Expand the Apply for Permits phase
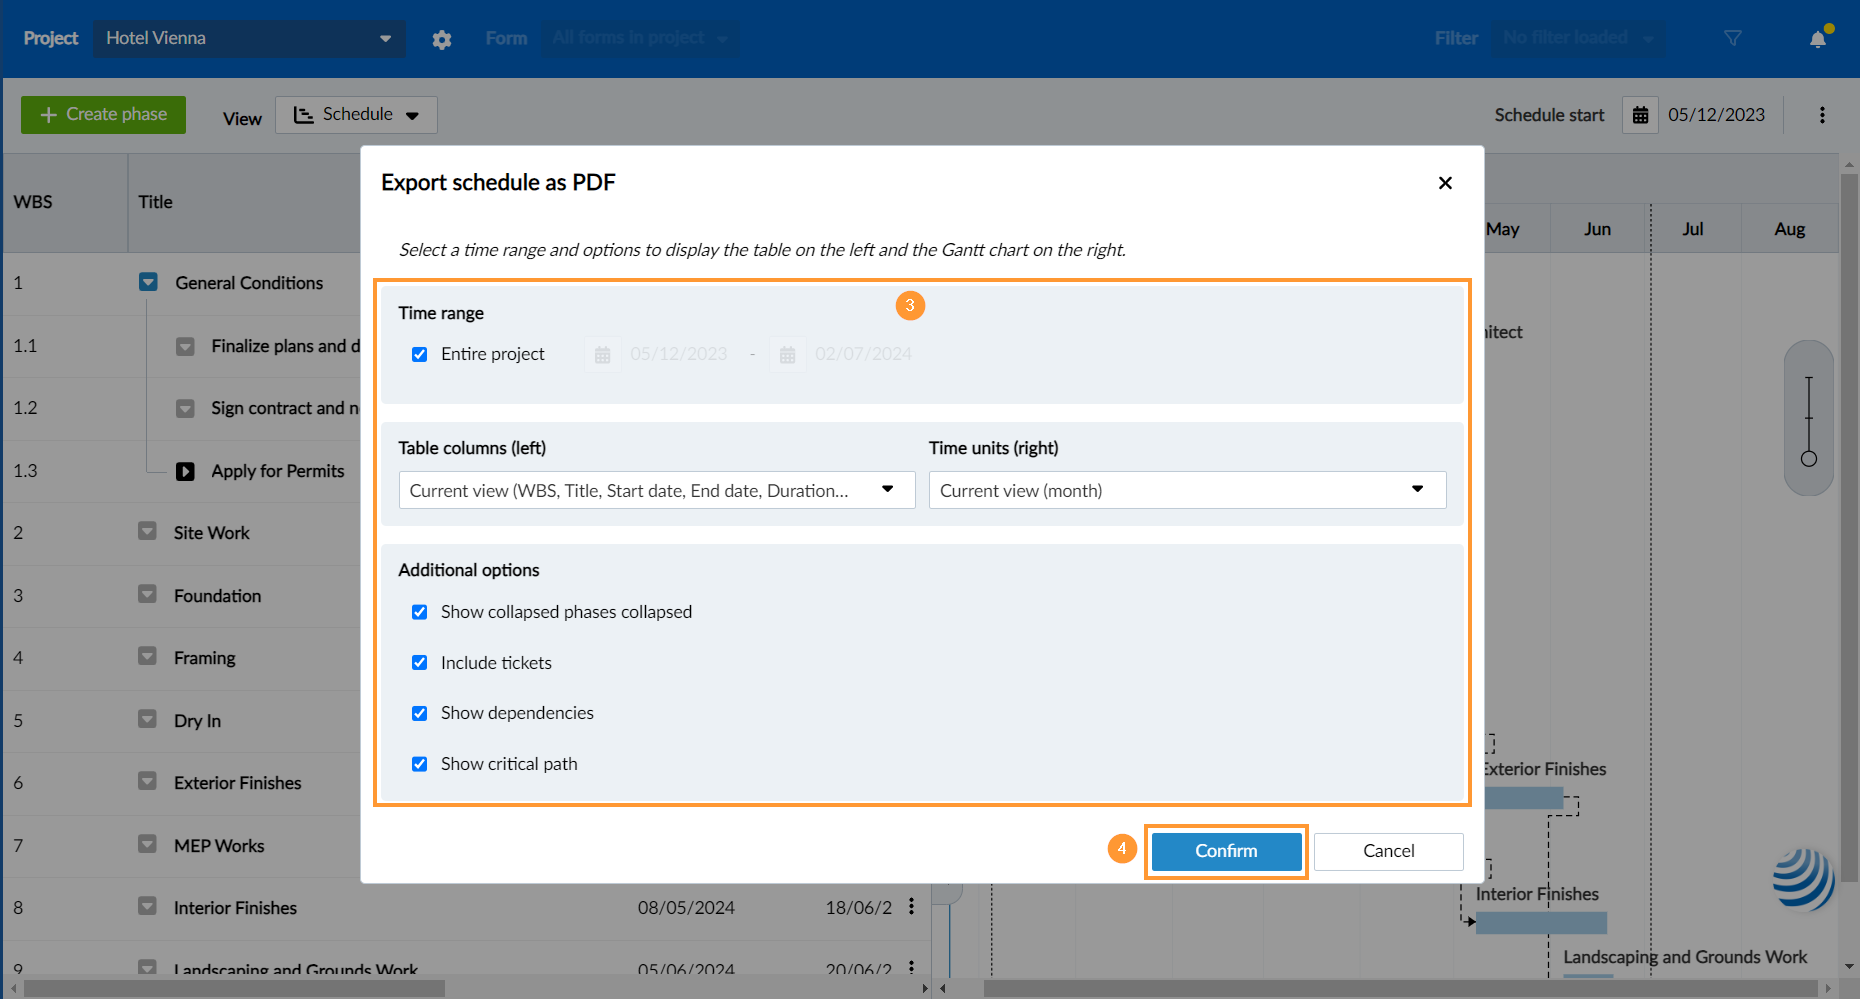The image size is (1860, 999). click(x=185, y=471)
